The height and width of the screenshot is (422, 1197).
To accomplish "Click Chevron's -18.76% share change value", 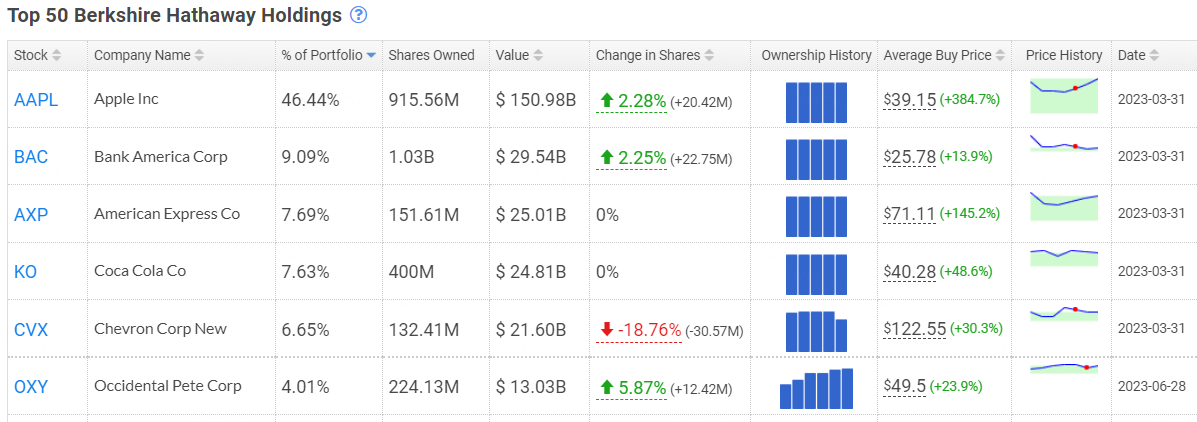I will click(x=648, y=330).
